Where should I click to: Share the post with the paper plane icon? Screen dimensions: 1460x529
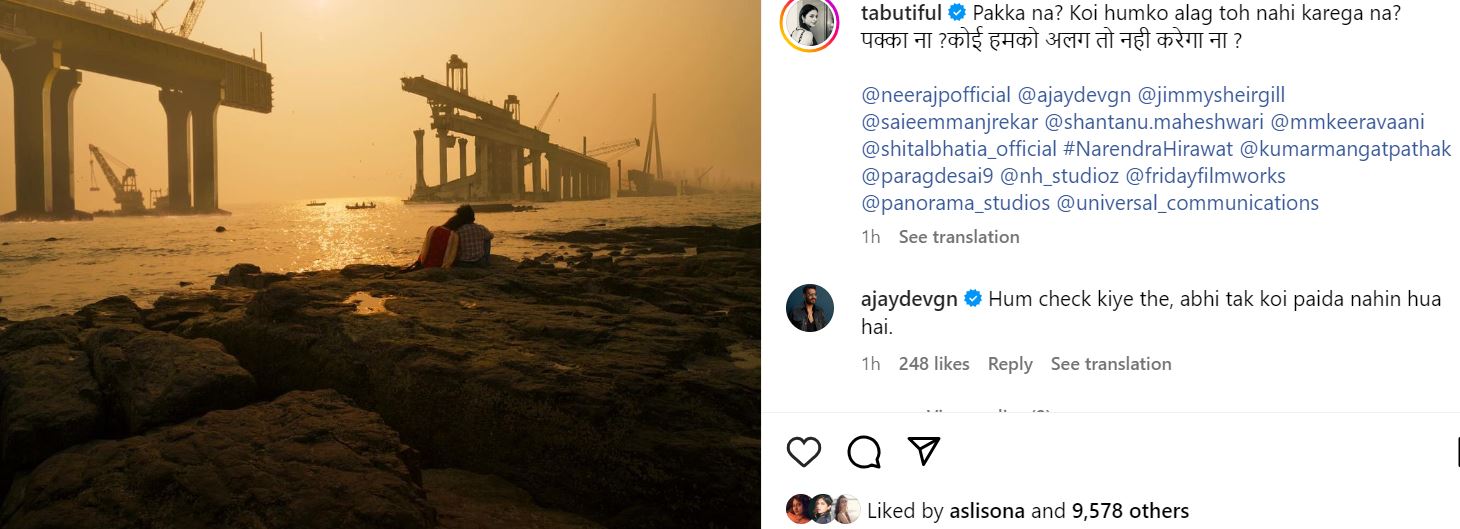pyautogui.click(x=923, y=451)
